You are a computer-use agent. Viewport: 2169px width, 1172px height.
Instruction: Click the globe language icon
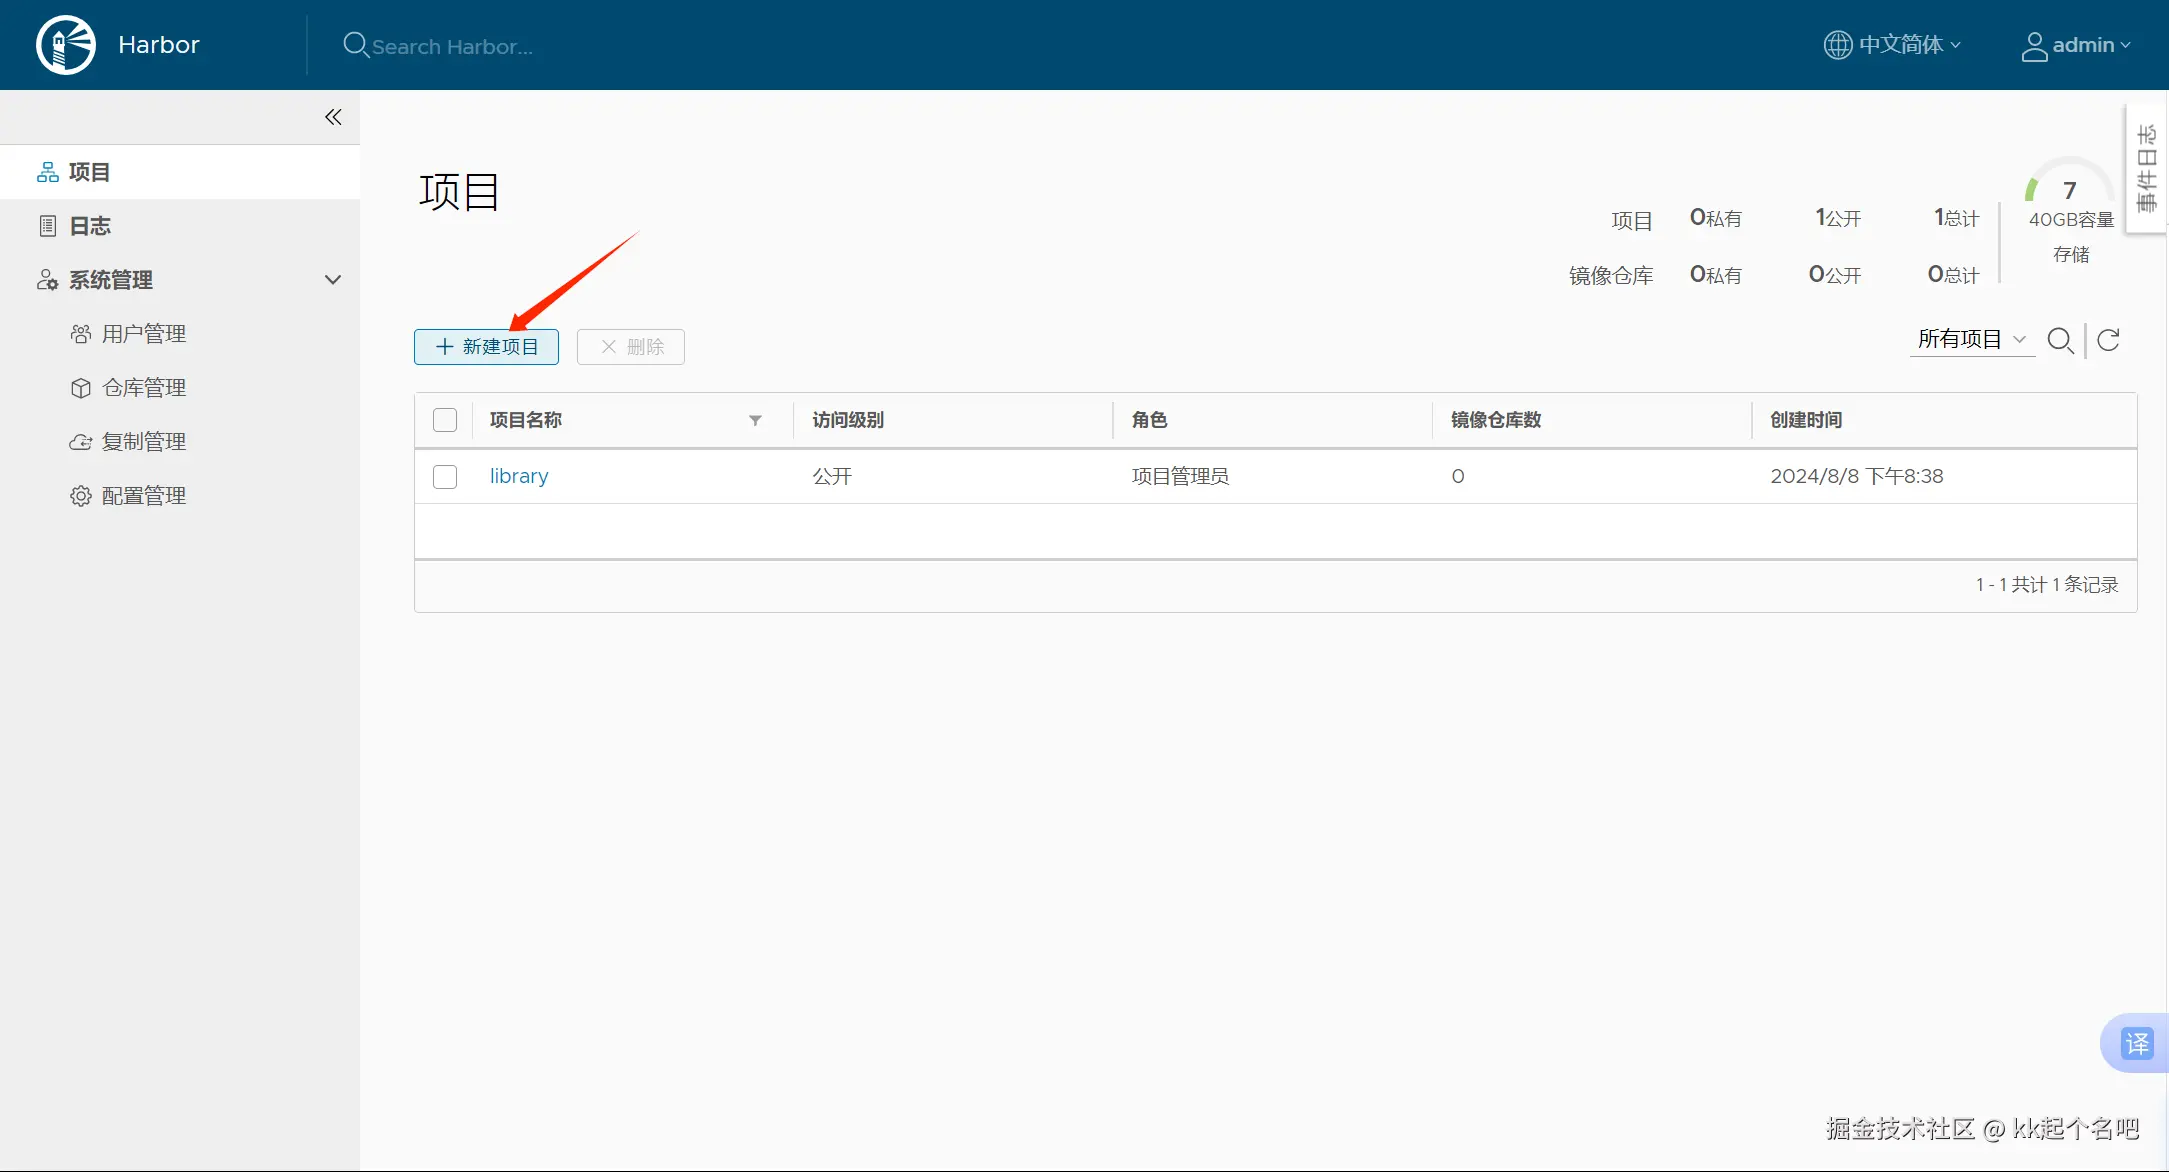pos(1837,45)
